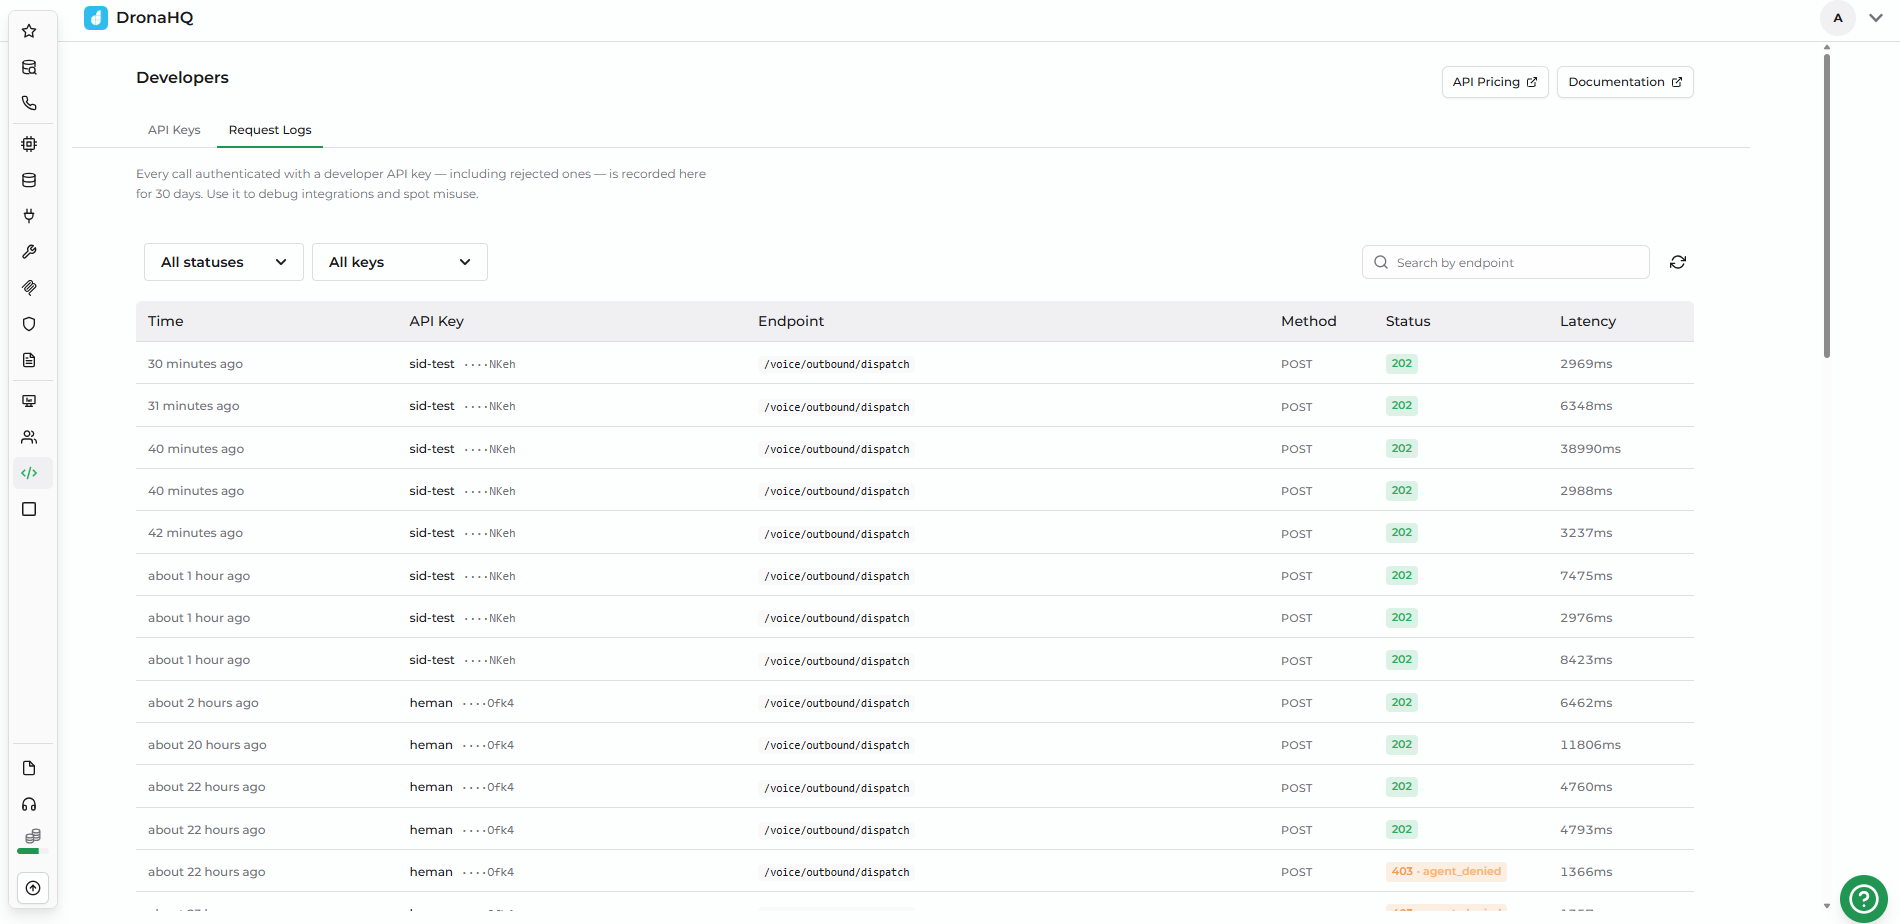Click the credits usage progress bar
This screenshot has width=1900, height=924.
tap(33, 851)
